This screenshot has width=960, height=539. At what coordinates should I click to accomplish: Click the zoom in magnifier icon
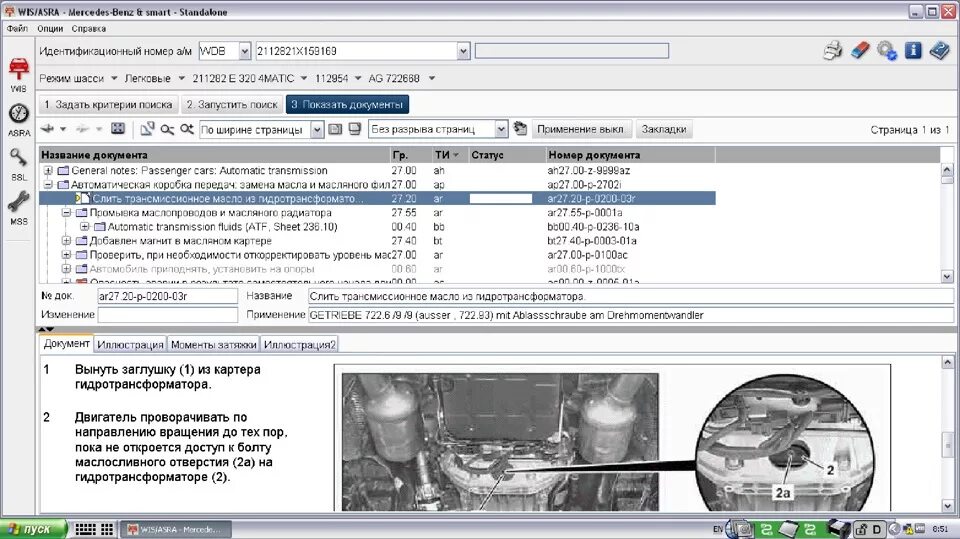point(187,129)
